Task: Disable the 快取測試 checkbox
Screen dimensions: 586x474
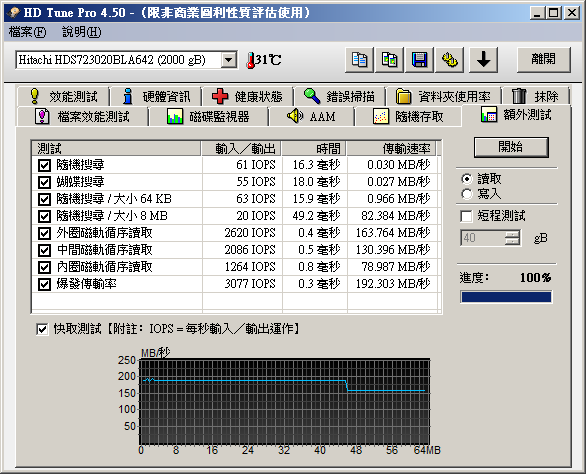Action: point(42,329)
